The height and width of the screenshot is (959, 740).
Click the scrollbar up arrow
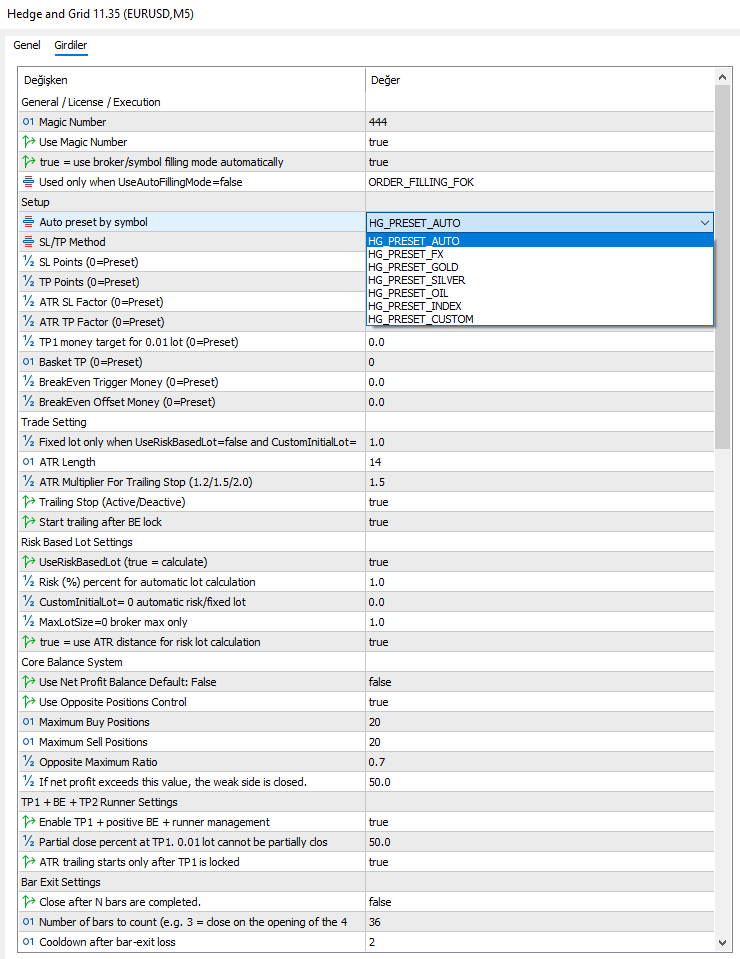[x=722, y=77]
